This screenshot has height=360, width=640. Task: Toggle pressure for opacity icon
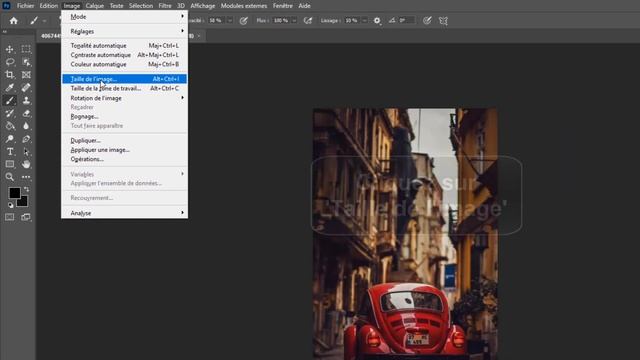244,20
